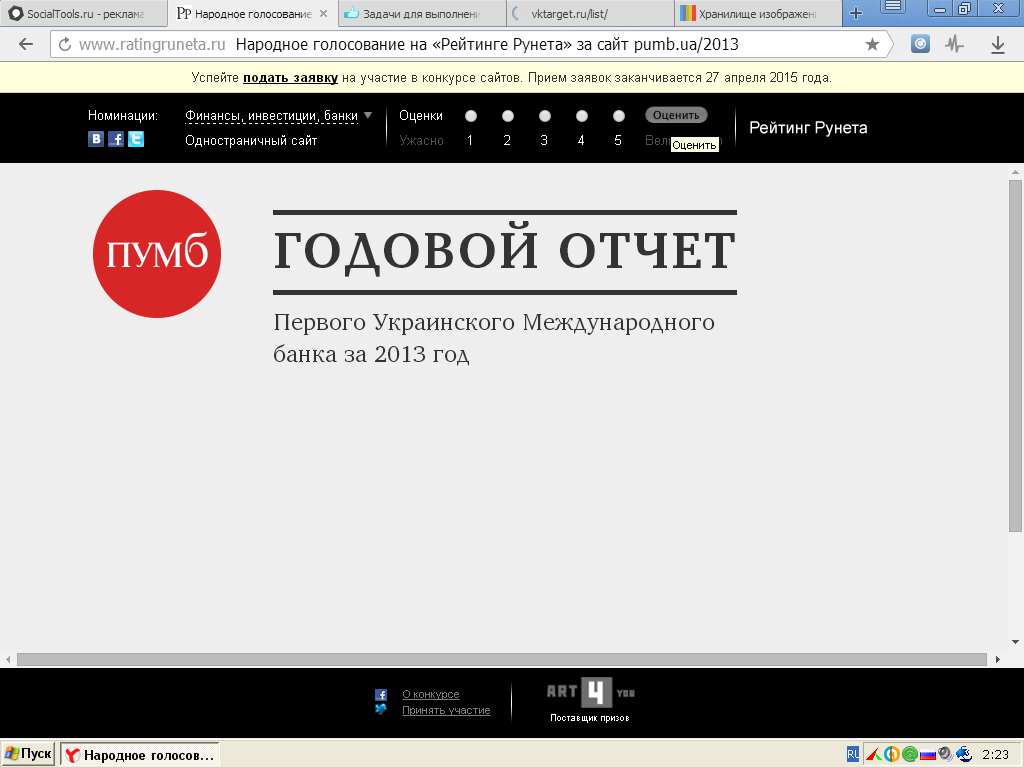Screen dimensions: 1024x768
Task: Click the pulse-line extension icon
Action: click(x=954, y=44)
